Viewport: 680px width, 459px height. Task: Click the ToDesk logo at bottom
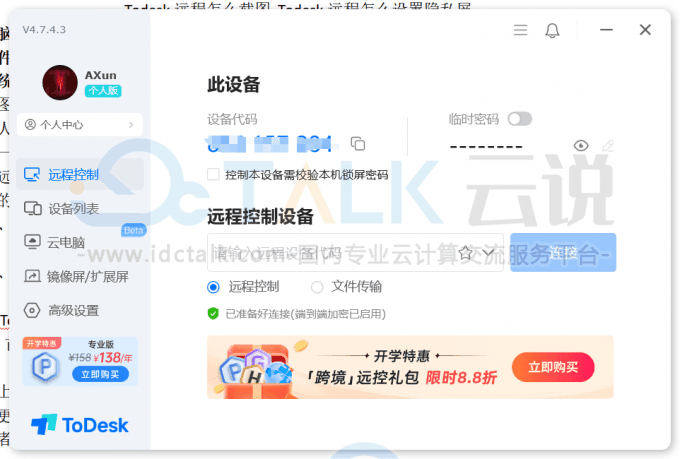(x=80, y=425)
